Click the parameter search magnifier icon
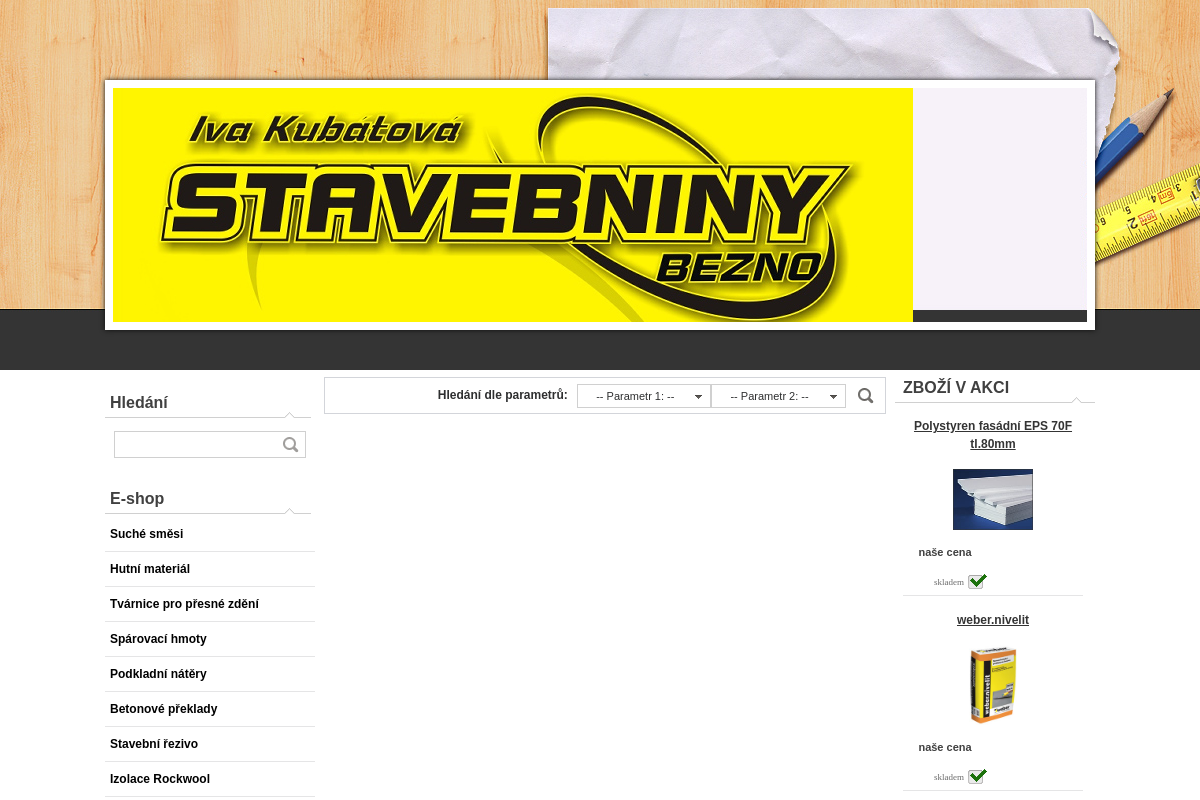Image resolution: width=1200 pixels, height=800 pixels. tap(866, 396)
